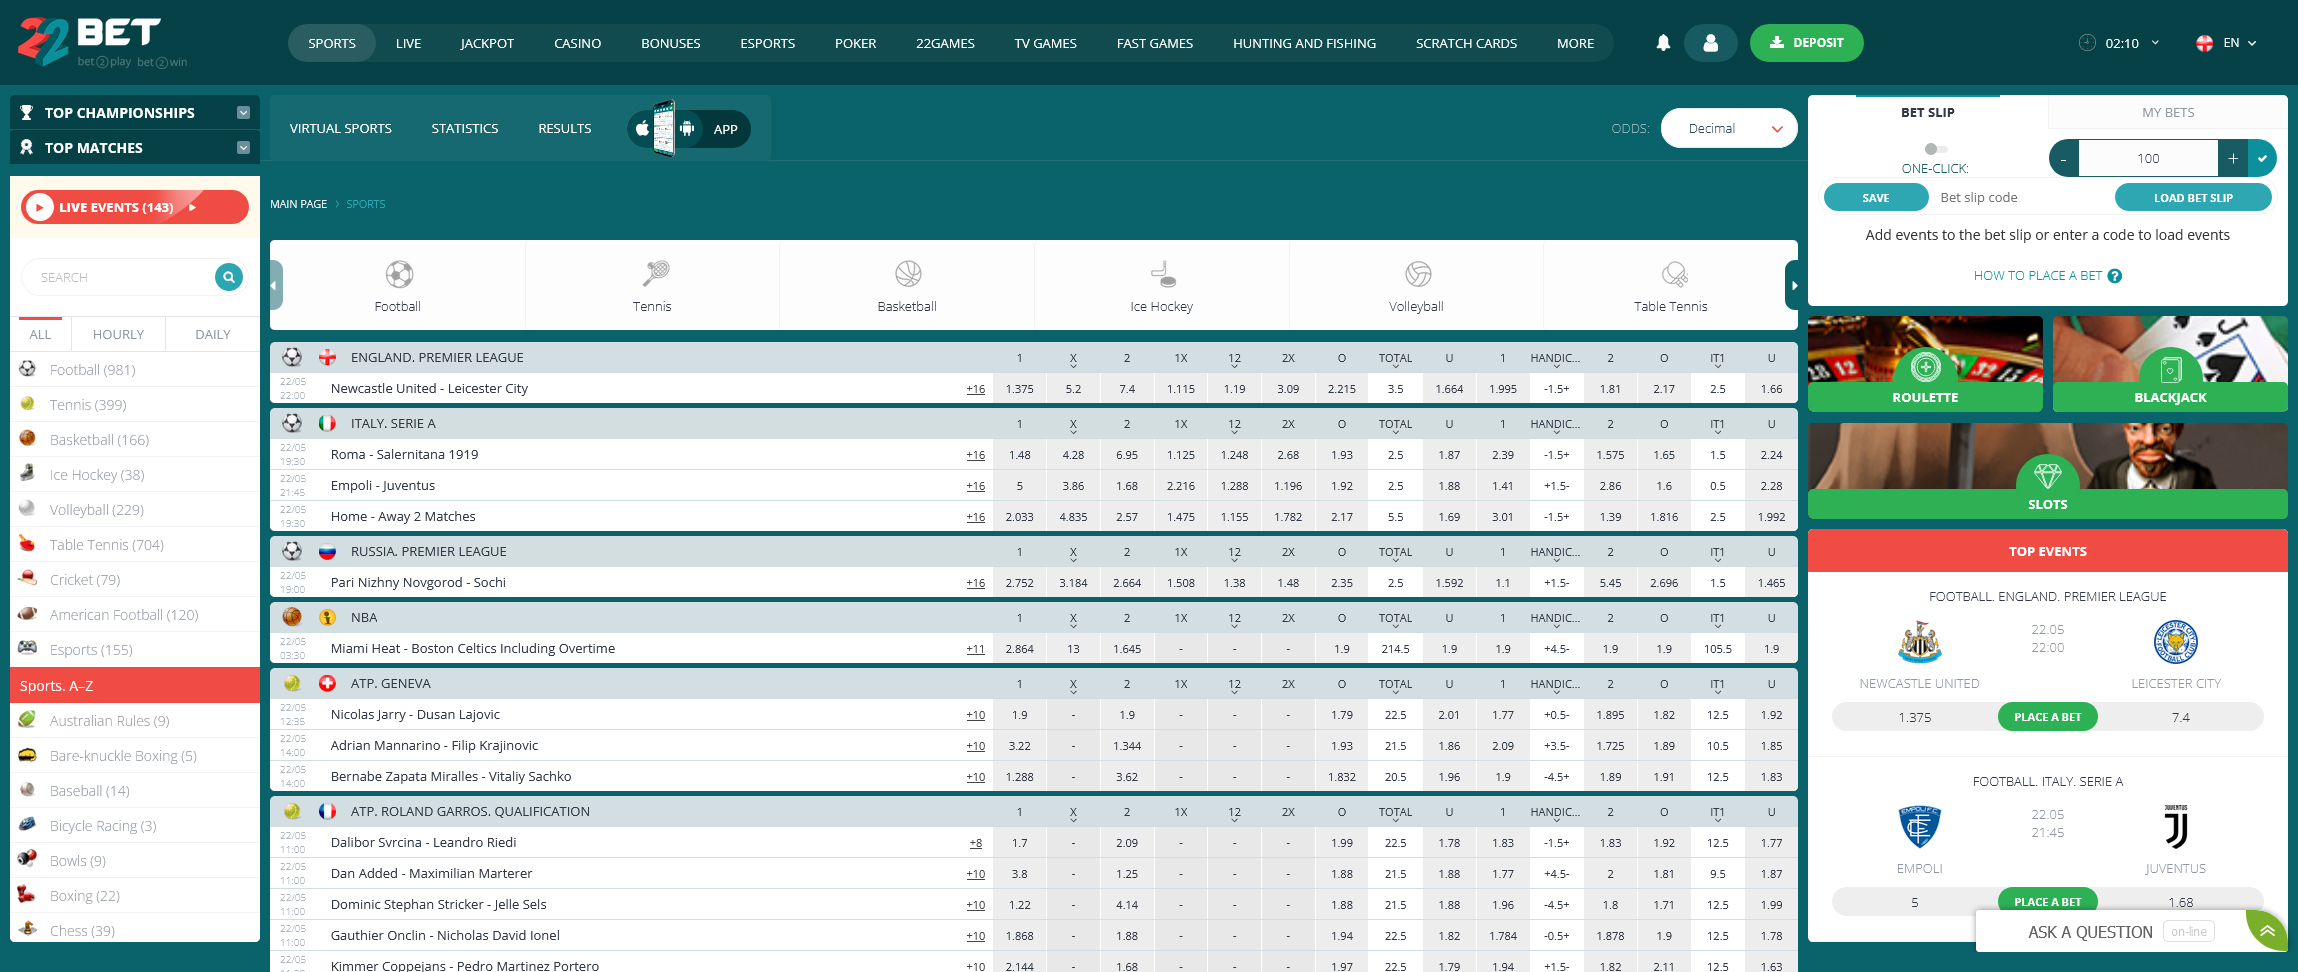Open the Roulette casino thumbnail

1925,364
